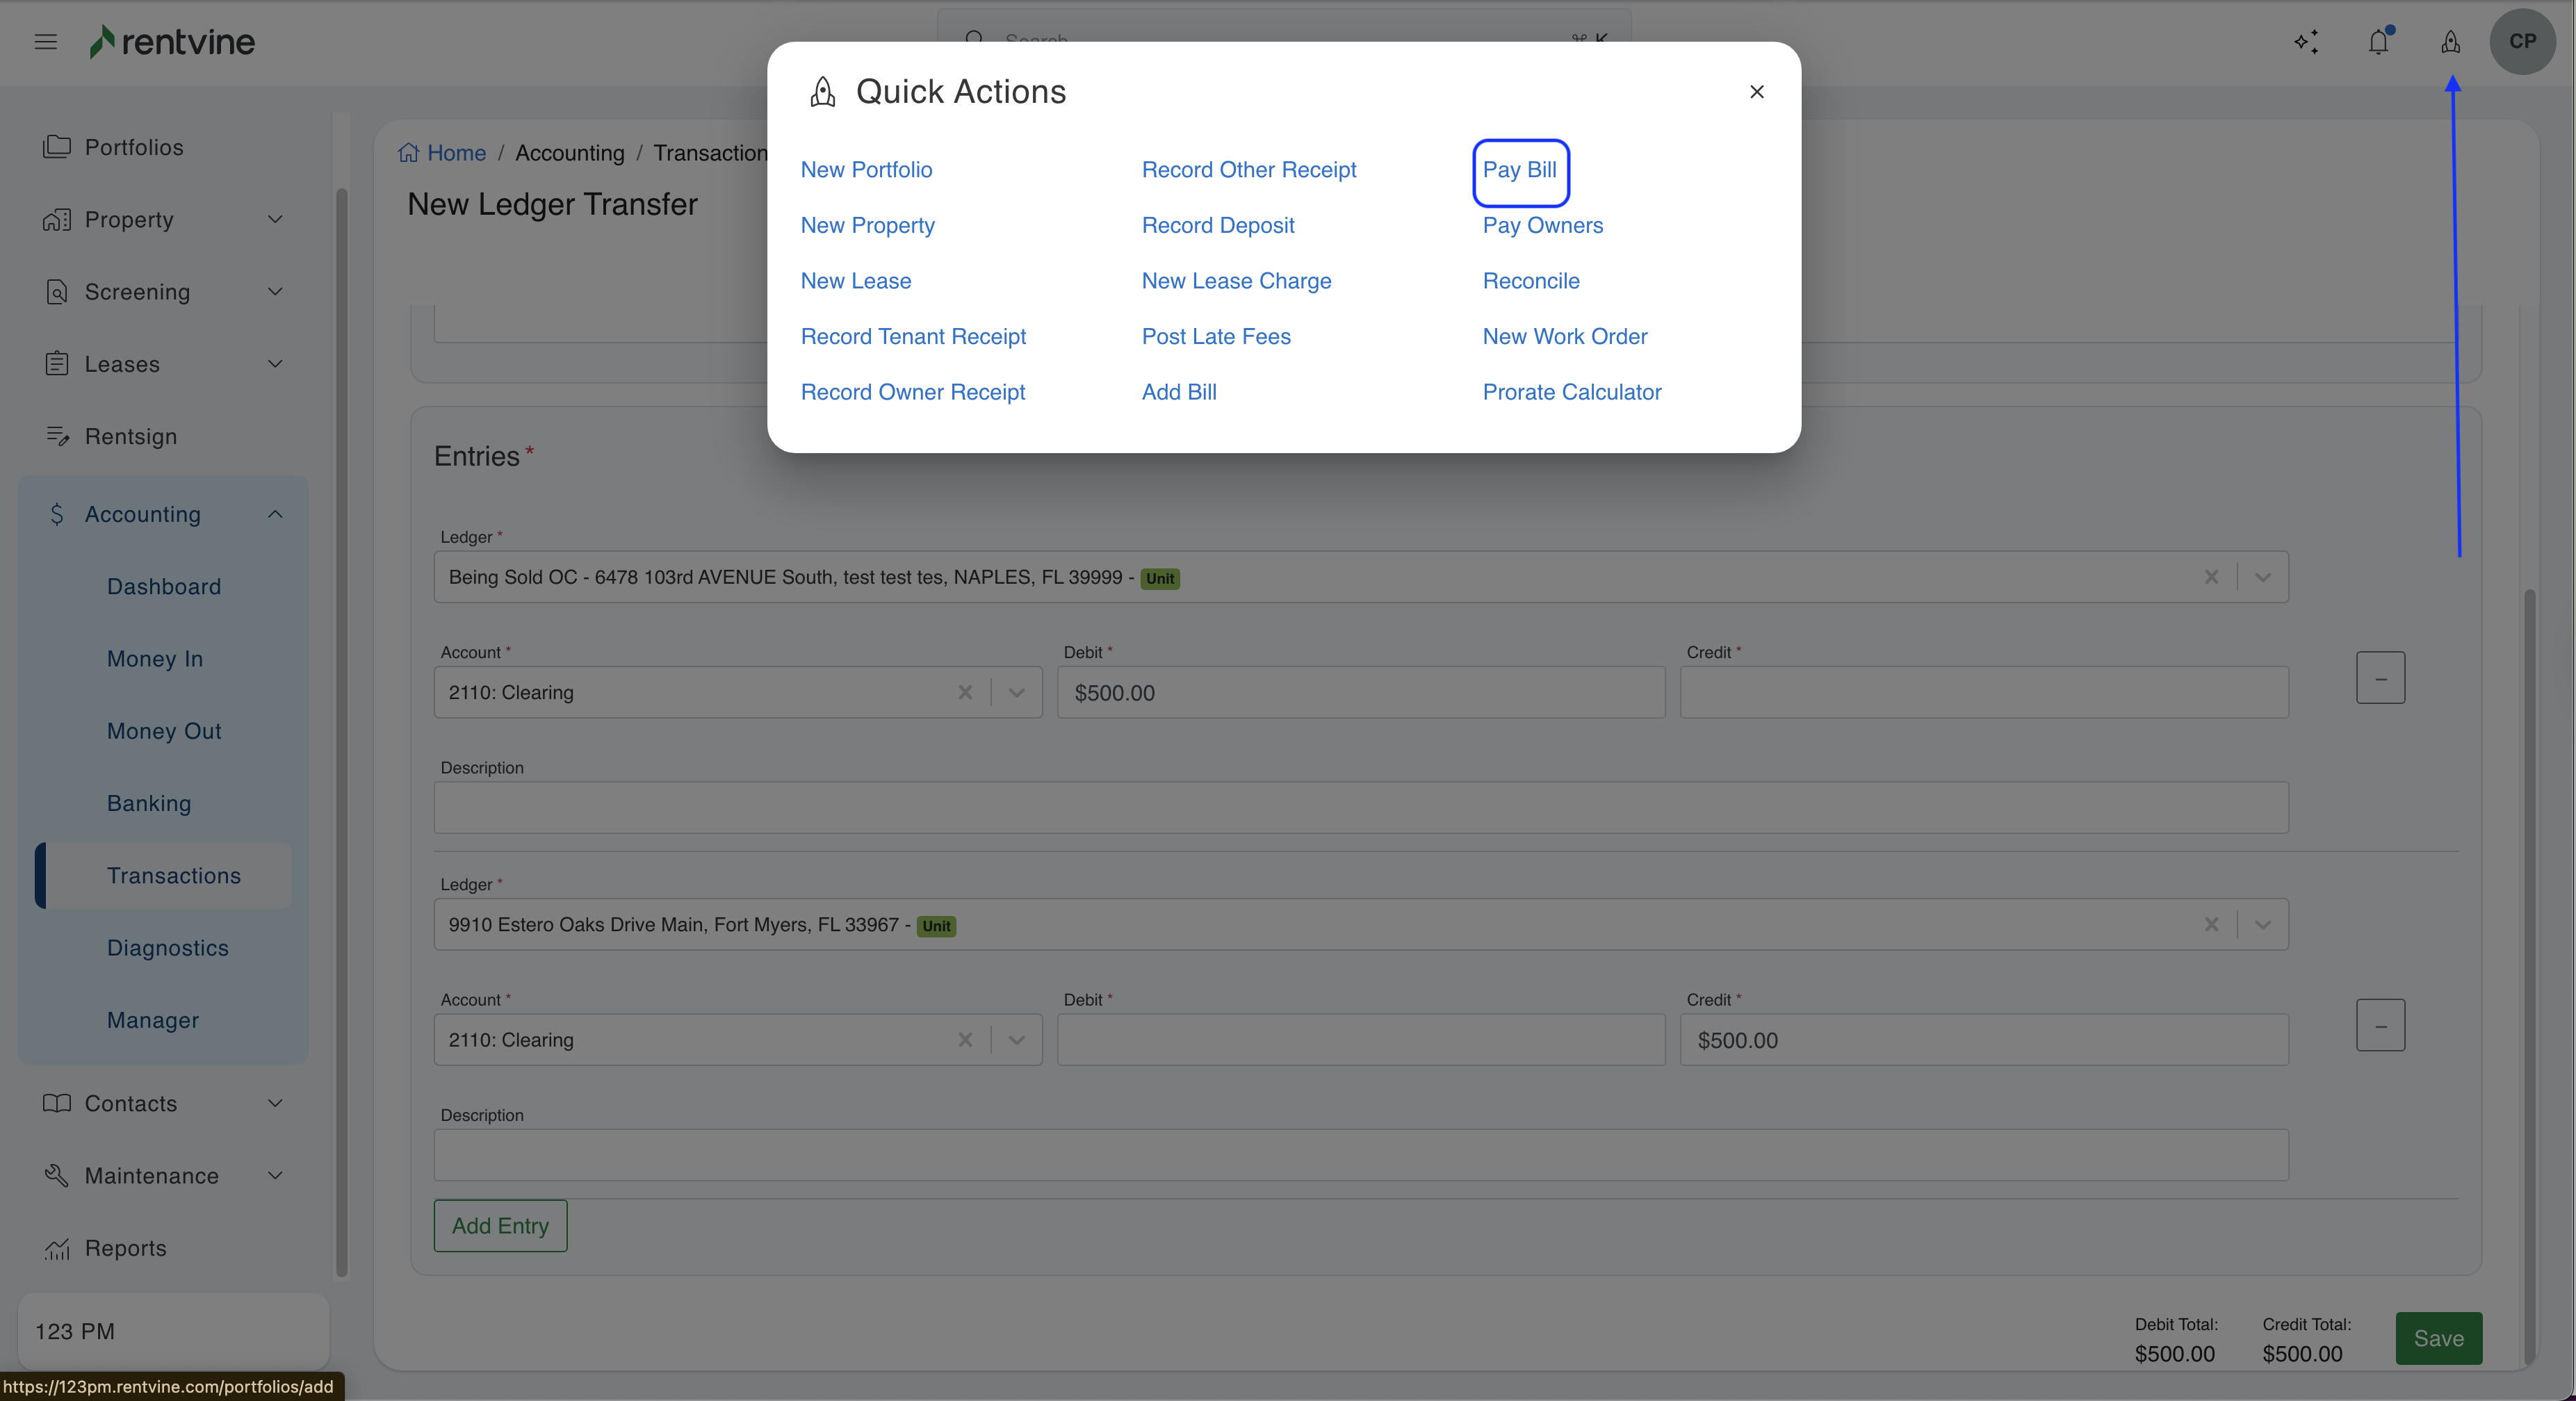Open Money Out in sidebar
This screenshot has width=2576, height=1401.
[x=164, y=731]
